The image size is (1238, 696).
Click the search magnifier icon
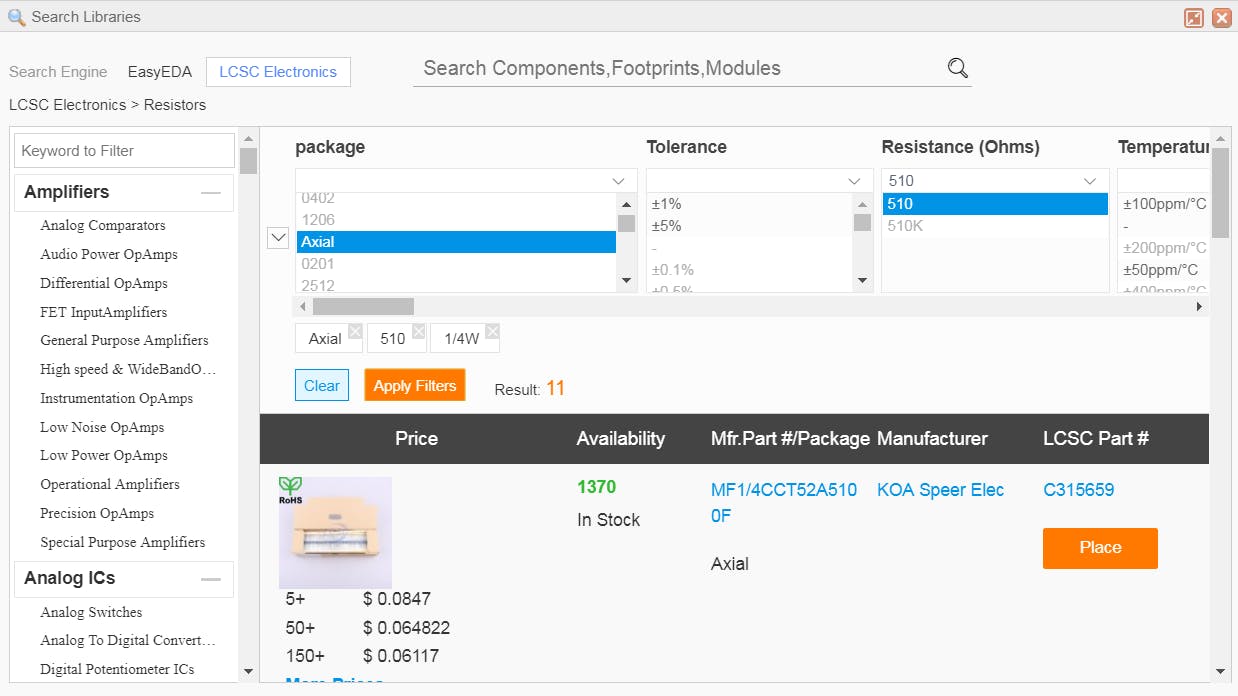[x=957, y=68]
